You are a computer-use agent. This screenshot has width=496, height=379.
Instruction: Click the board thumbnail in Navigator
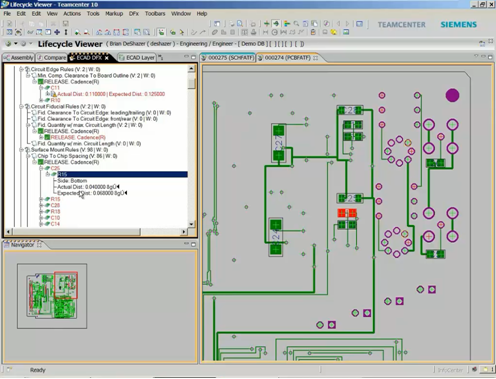(x=52, y=296)
